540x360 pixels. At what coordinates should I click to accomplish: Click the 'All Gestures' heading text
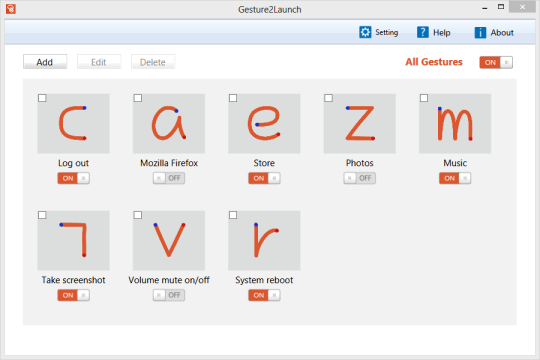(434, 62)
